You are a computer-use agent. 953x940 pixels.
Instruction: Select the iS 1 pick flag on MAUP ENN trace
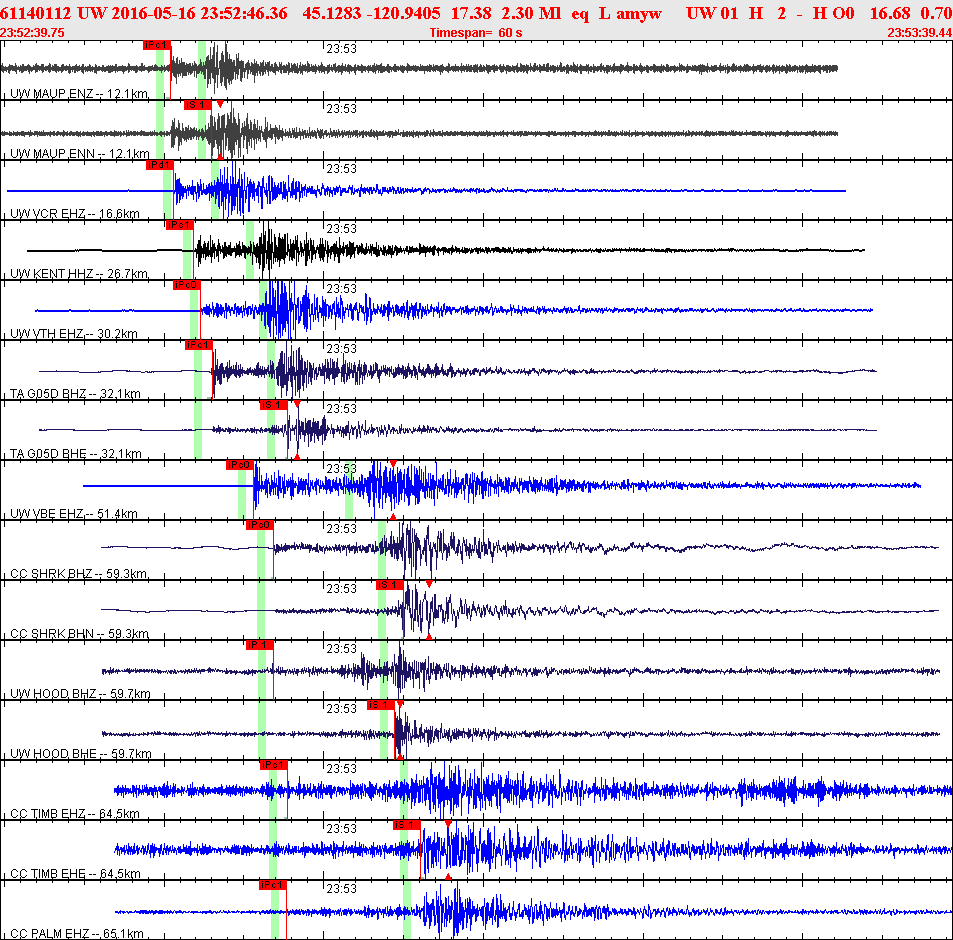(198, 105)
